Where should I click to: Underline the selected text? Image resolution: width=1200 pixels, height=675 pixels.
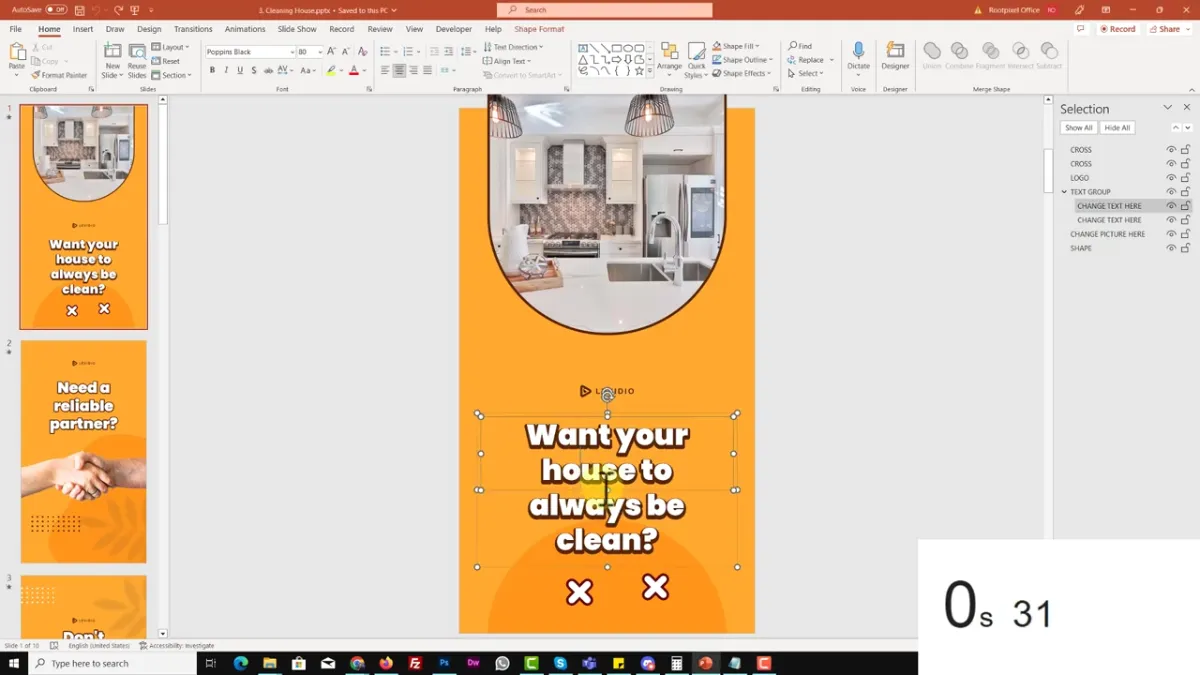(x=240, y=70)
